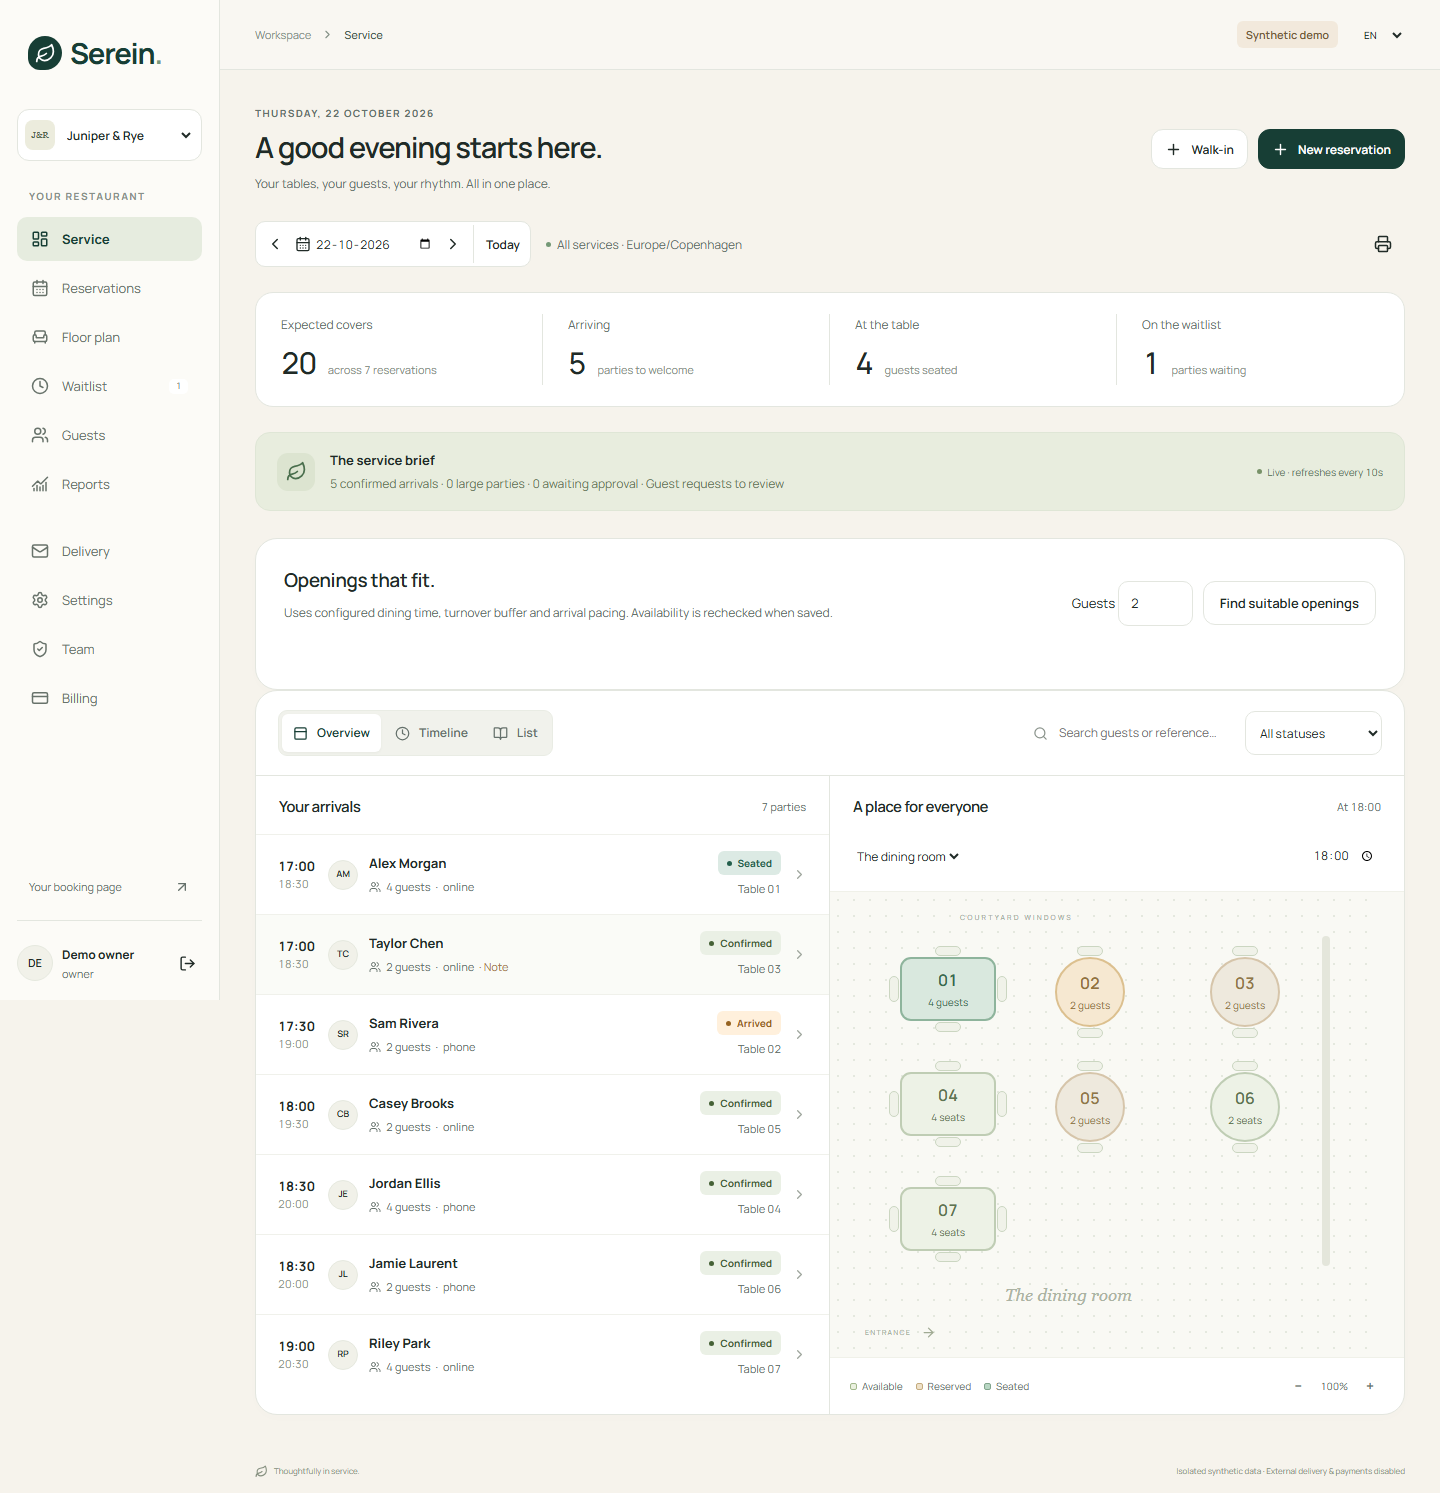Click the floor plan vertical scrollbar
The height and width of the screenshot is (1493, 1440).
tap(1326, 1101)
